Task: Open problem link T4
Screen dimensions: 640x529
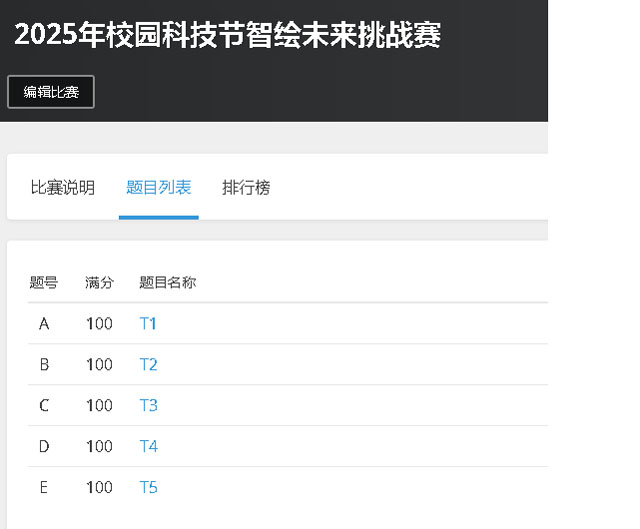Action: pos(149,446)
